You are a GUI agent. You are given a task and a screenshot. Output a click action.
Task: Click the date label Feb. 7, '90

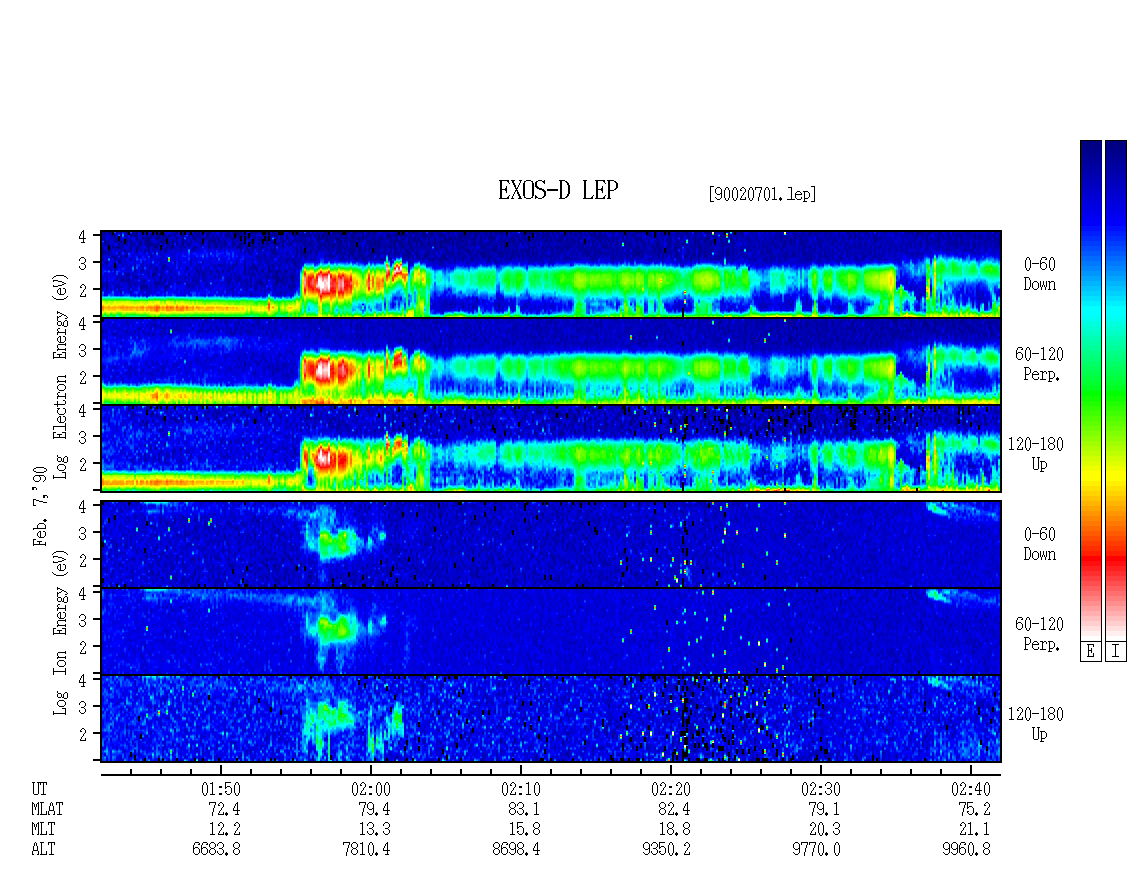40,506
